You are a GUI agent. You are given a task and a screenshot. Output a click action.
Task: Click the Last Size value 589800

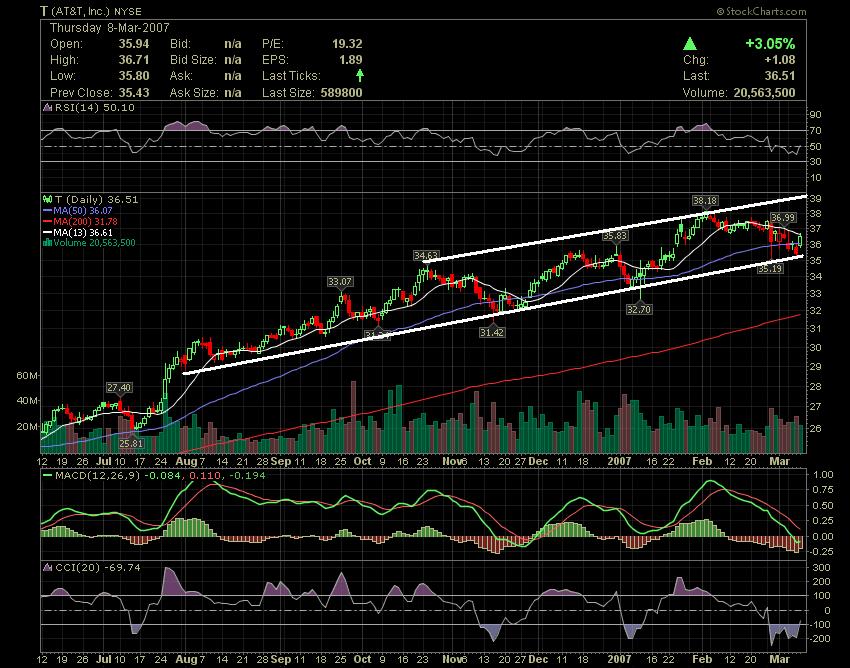click(x=341, y=93)
